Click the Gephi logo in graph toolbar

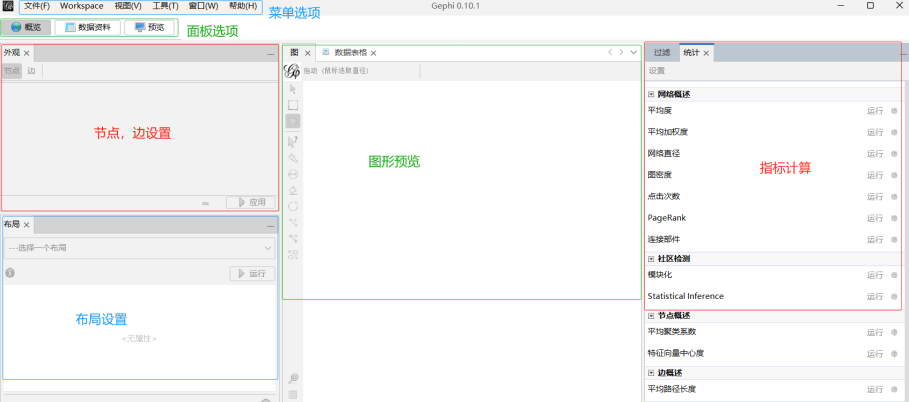(x=292, y=71)
